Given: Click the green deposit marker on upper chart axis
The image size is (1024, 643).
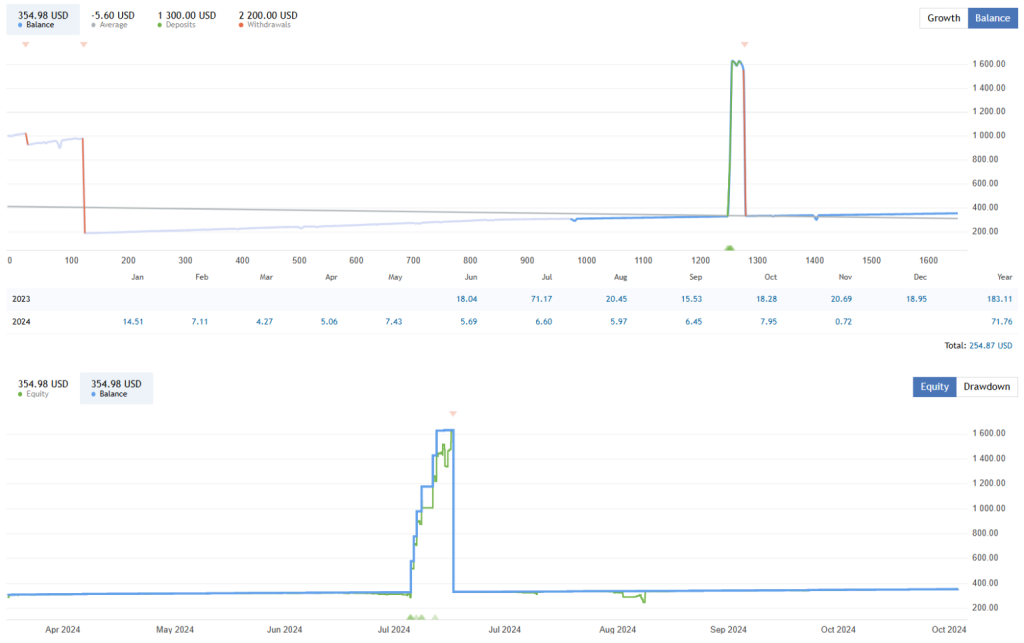Looking at the screenshot, I should click(x=729, y=247).
